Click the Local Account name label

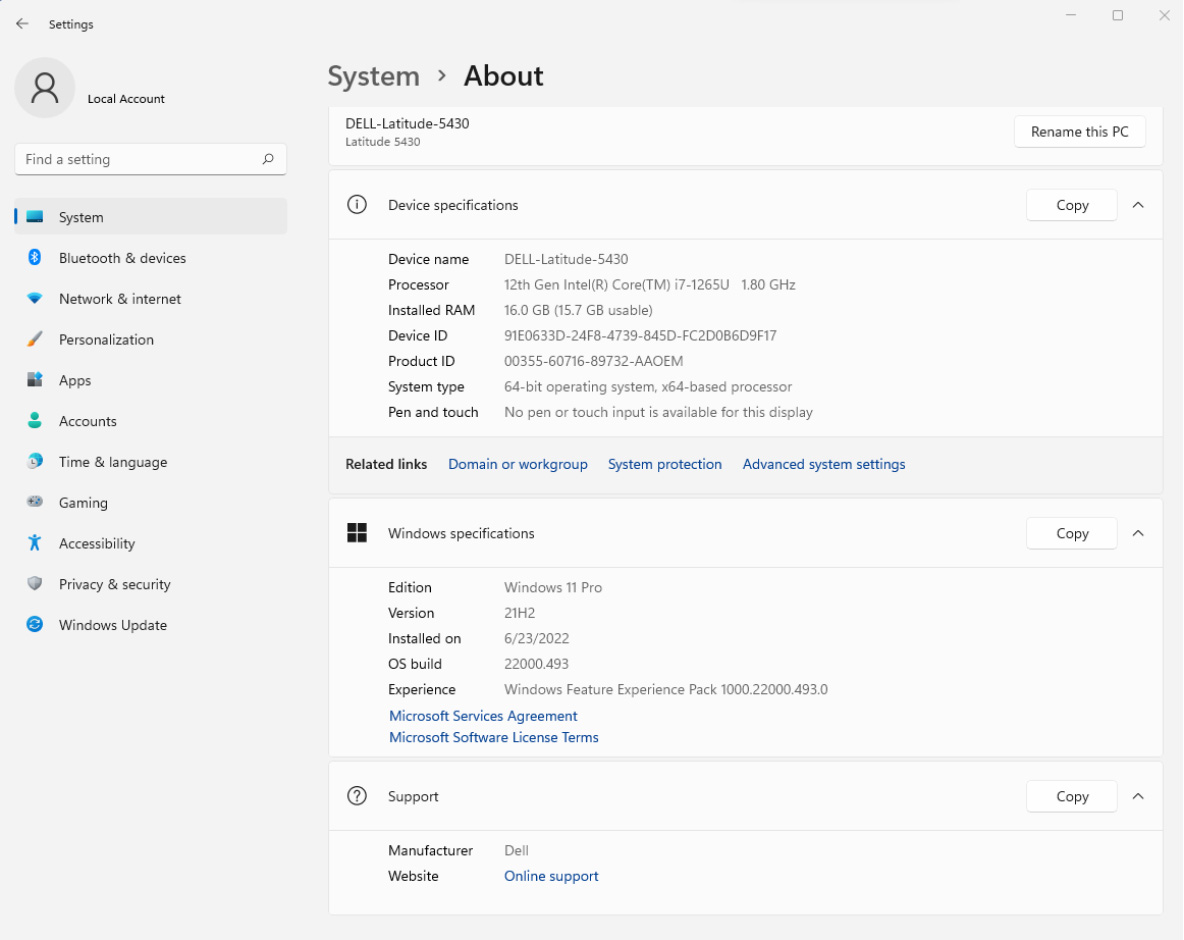tap(125, 99)
